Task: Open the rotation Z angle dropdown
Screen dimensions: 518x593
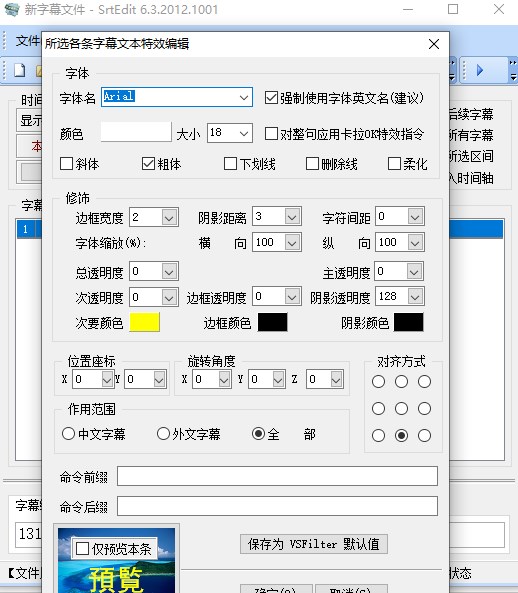Action: point(336,379)
